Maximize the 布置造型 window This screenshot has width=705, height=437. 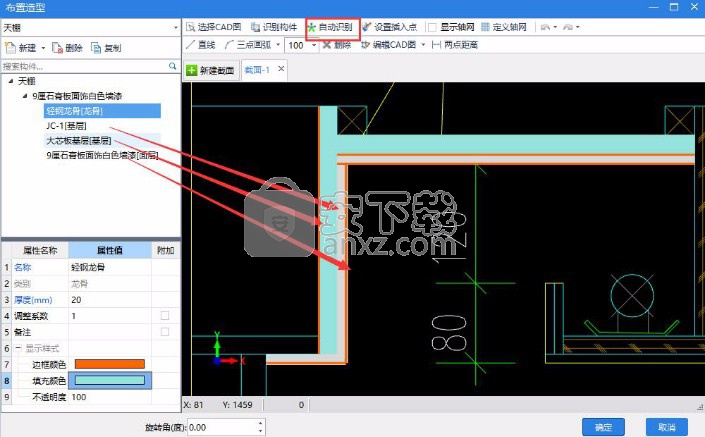[674, 7]
